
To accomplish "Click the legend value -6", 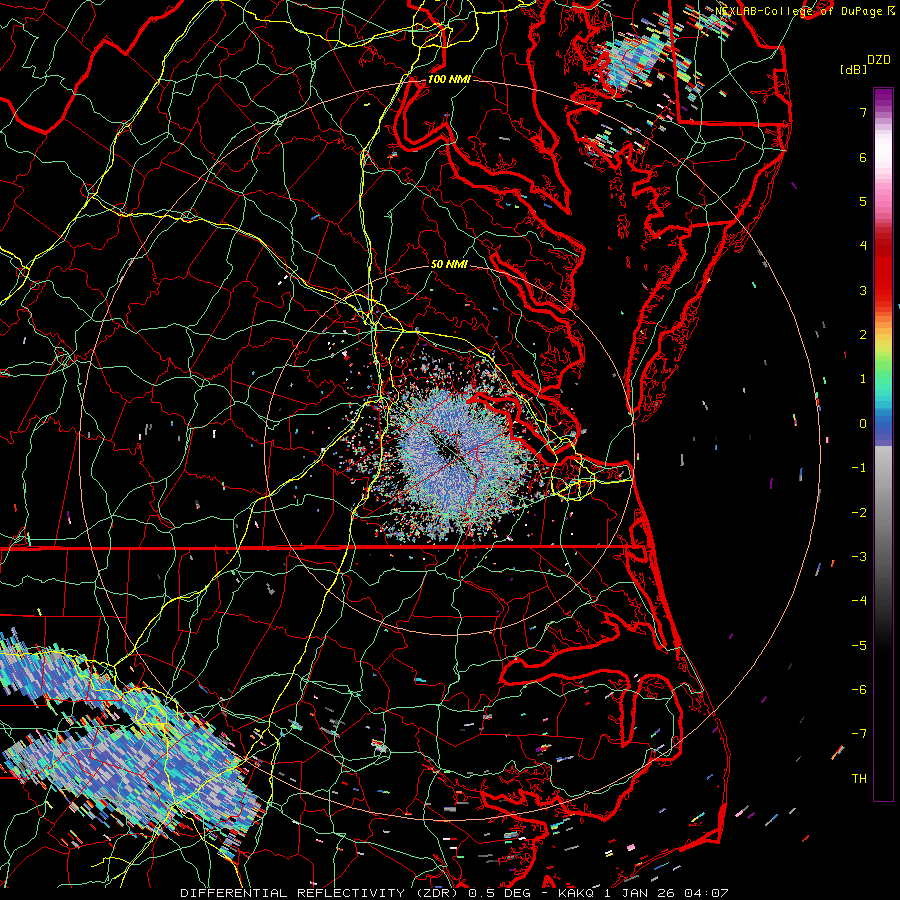I will click(x=859, y=690).
